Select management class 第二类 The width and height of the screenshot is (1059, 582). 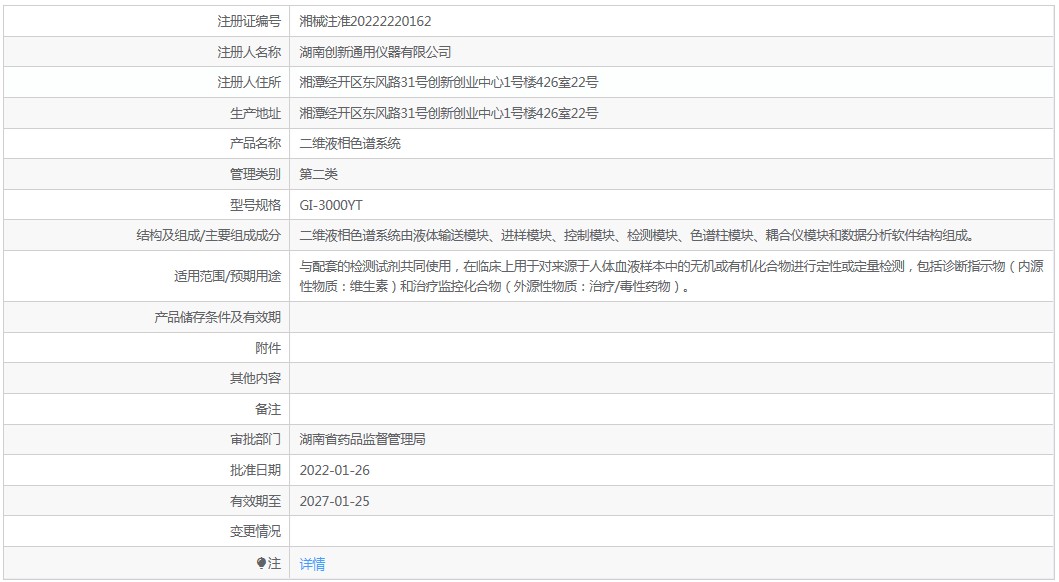(x=318, y=174)
